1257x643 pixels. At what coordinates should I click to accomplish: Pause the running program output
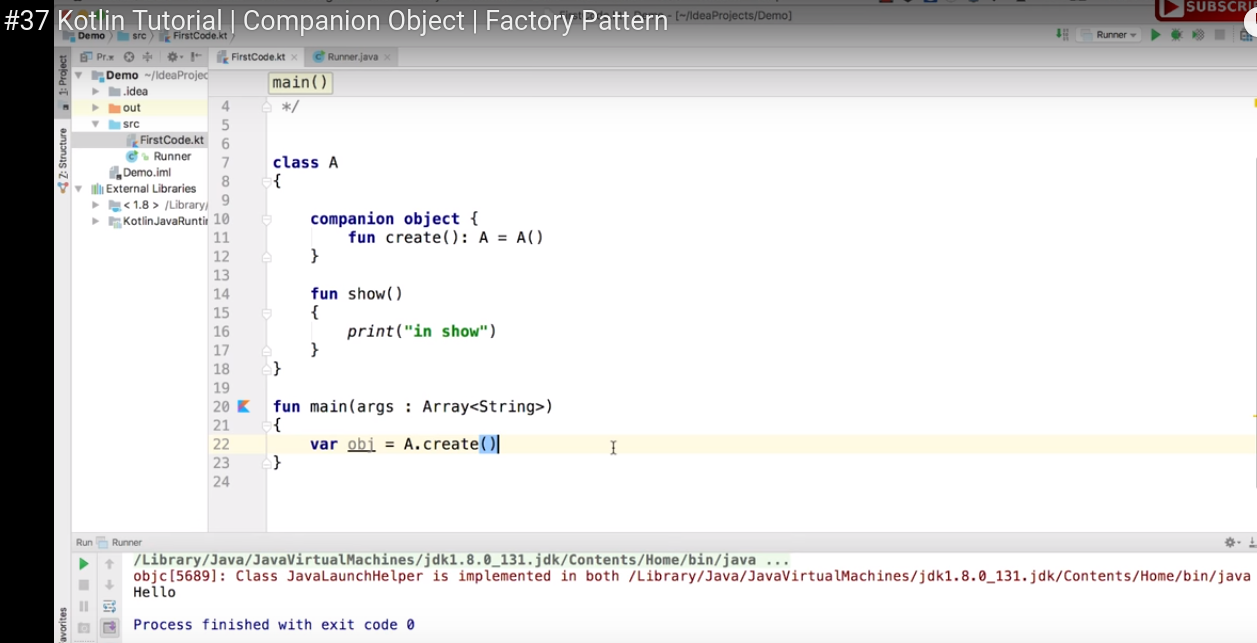coord(84,607)
